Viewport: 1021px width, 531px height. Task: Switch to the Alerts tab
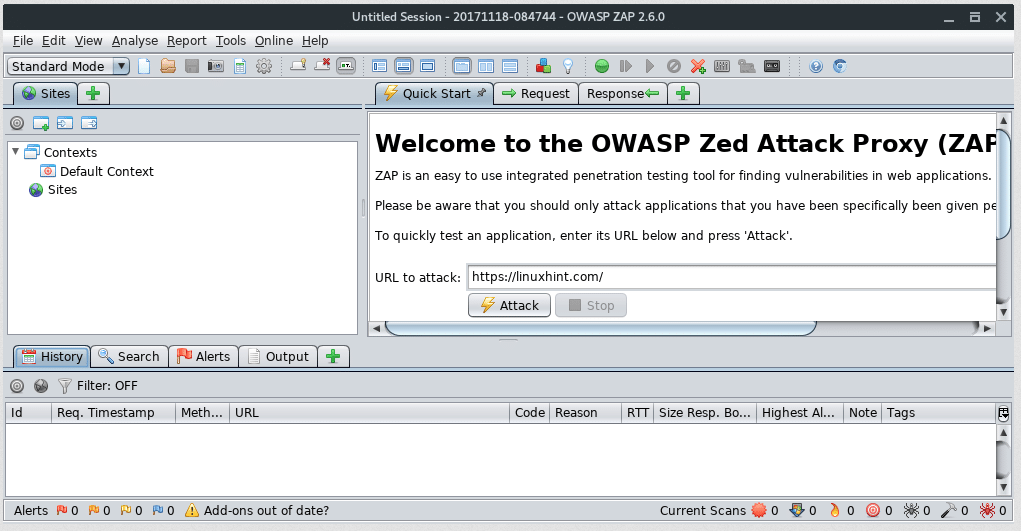tap(203, 356)
